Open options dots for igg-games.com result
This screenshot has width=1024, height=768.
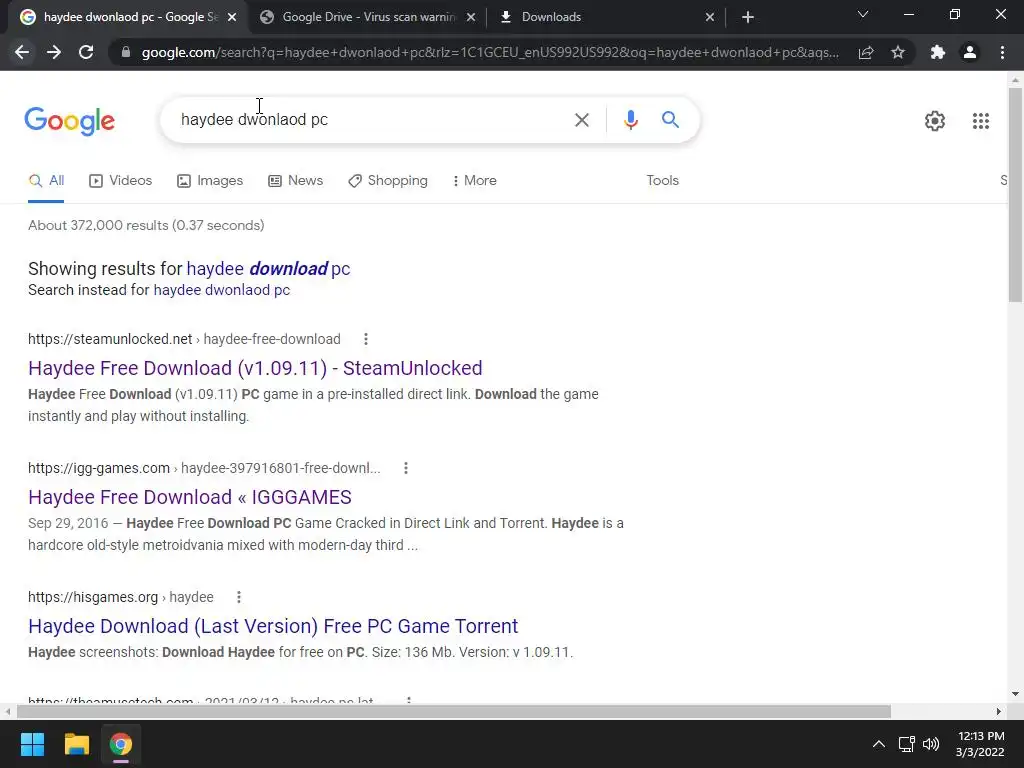[x=406, y=468]
